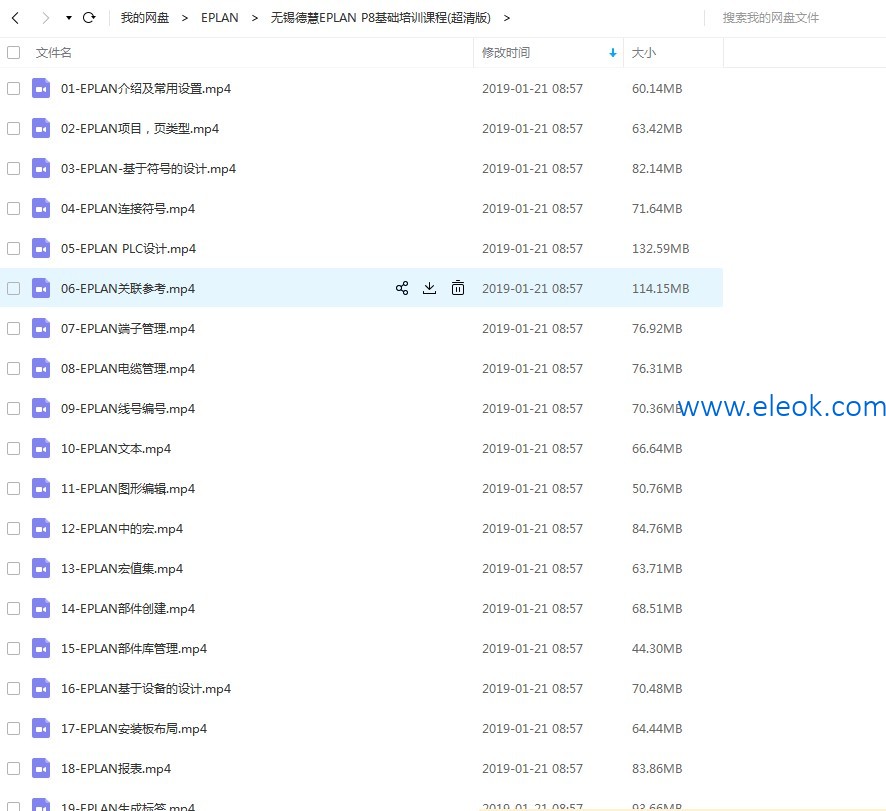Open file name 12-EPLAN中的宏.mp4

coord(122,528)
